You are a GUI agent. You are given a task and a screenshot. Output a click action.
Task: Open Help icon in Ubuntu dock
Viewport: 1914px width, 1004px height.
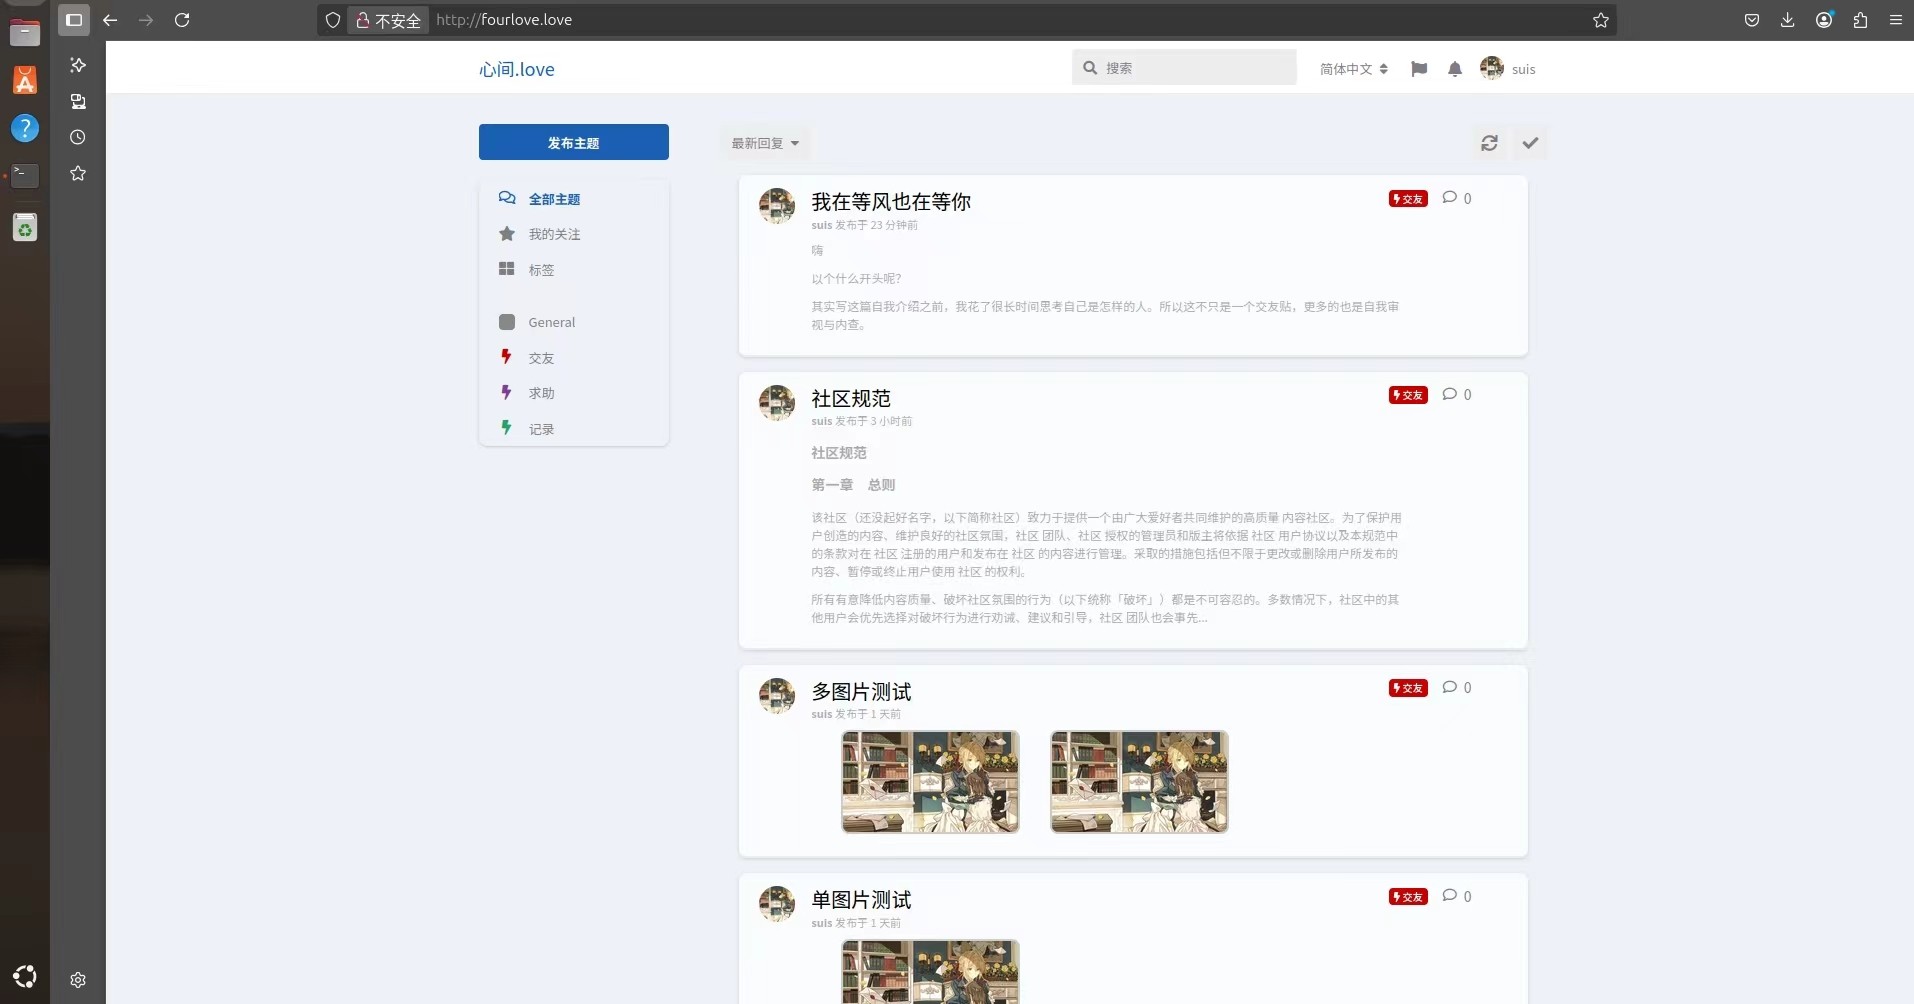tap(25, 128)
